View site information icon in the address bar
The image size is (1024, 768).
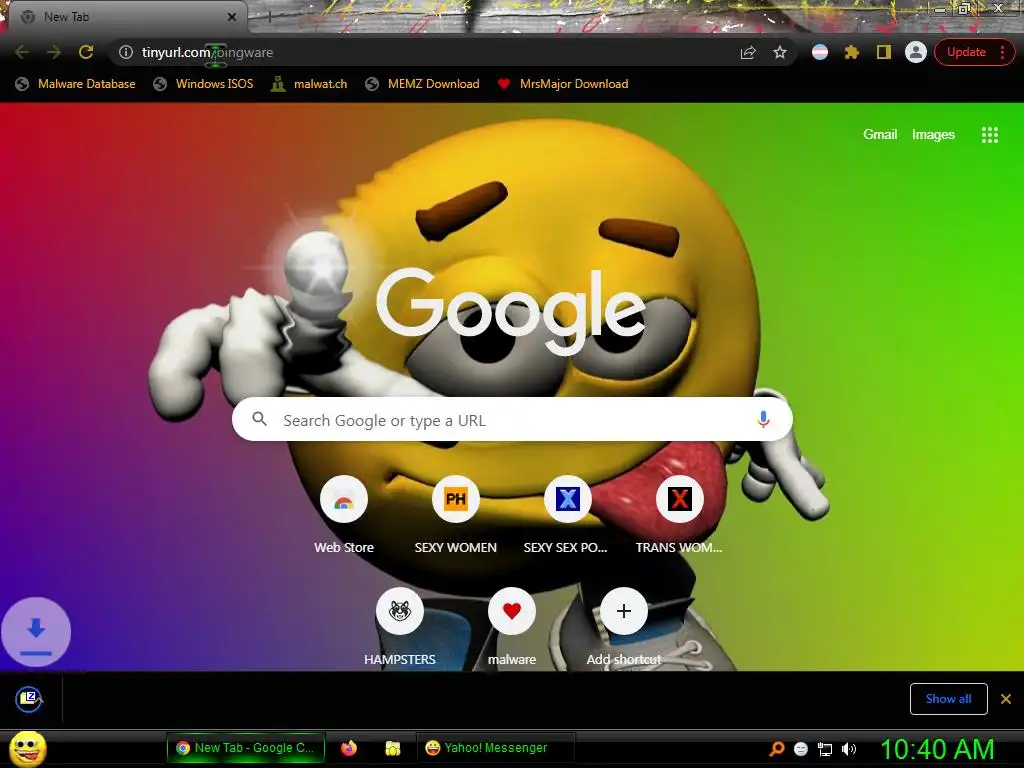(126, 52)
